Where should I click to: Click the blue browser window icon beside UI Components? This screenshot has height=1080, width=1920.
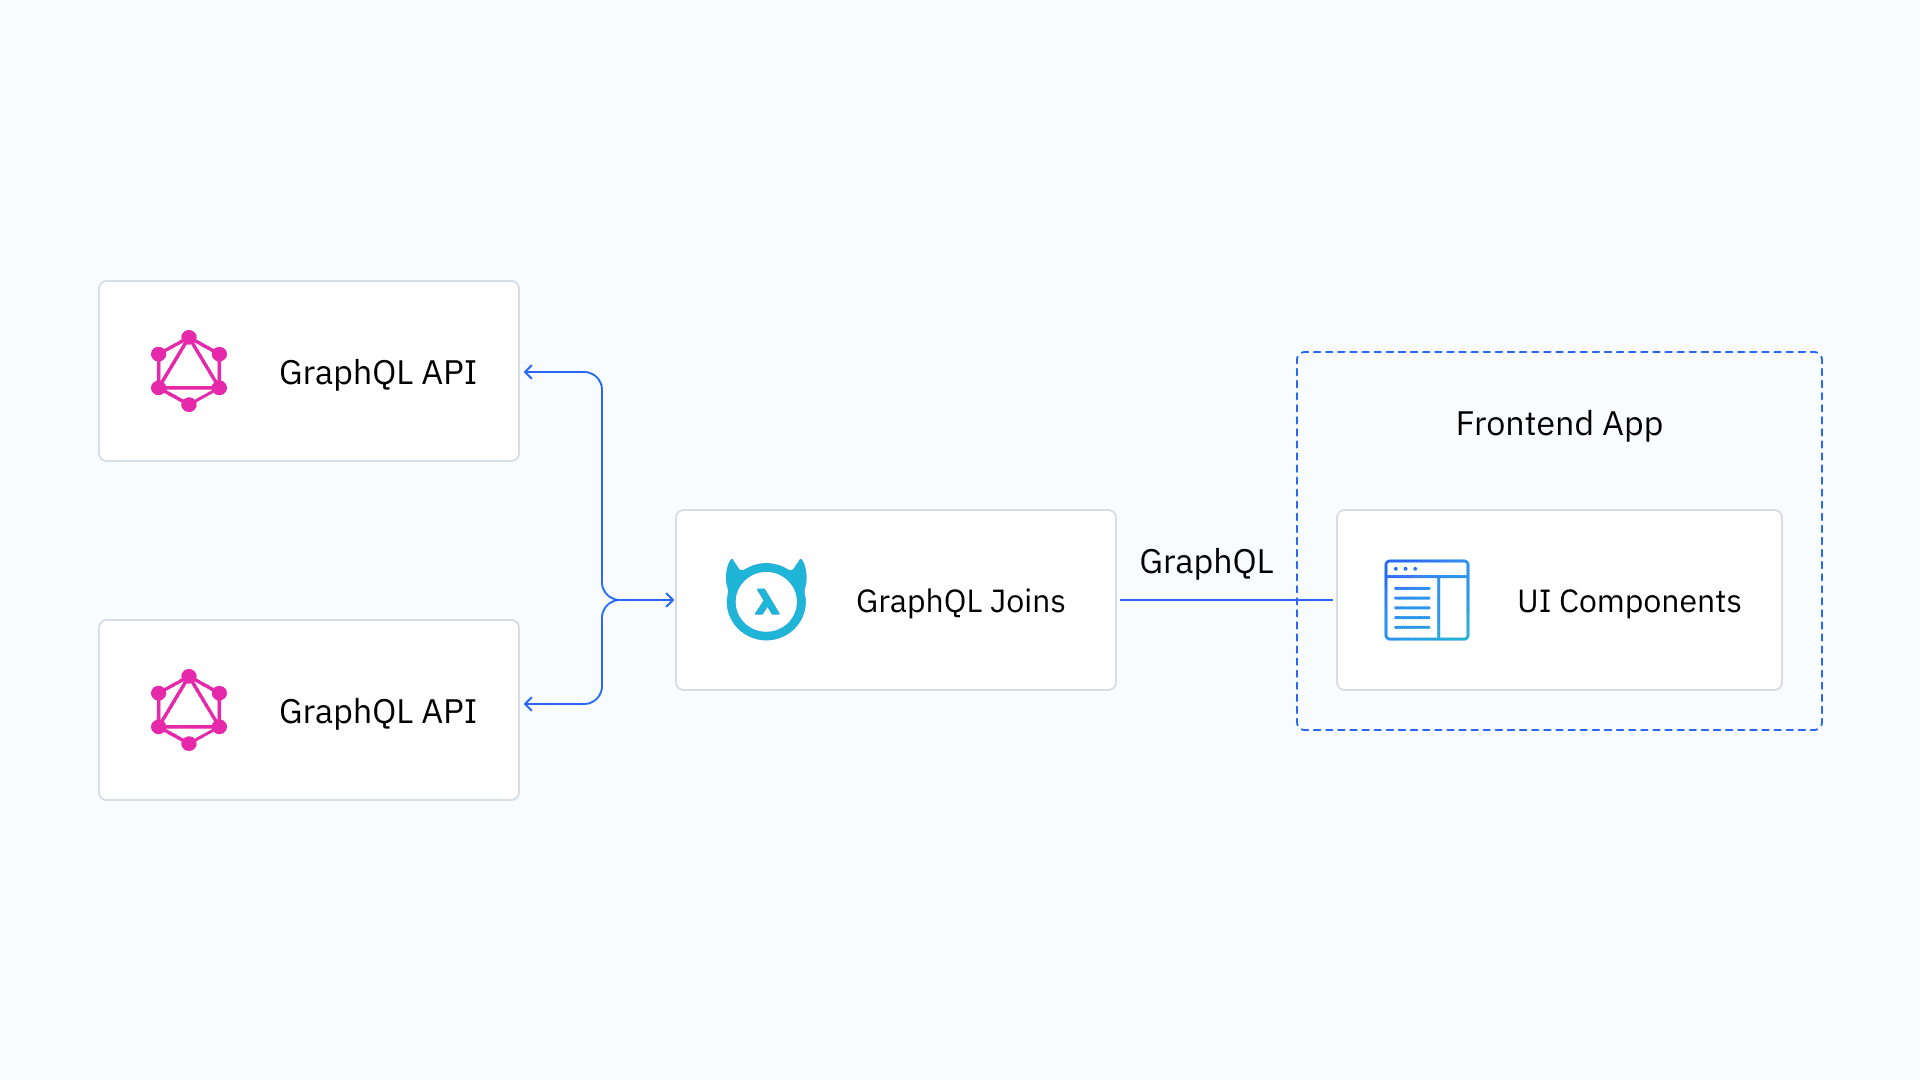1426,600
